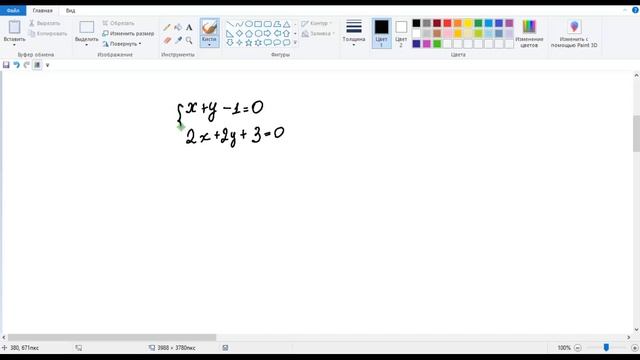Screen dimensions: 640x360
Task: Expand the Paste (Вставить) dropdown arrow
Action: coord(14,45)
